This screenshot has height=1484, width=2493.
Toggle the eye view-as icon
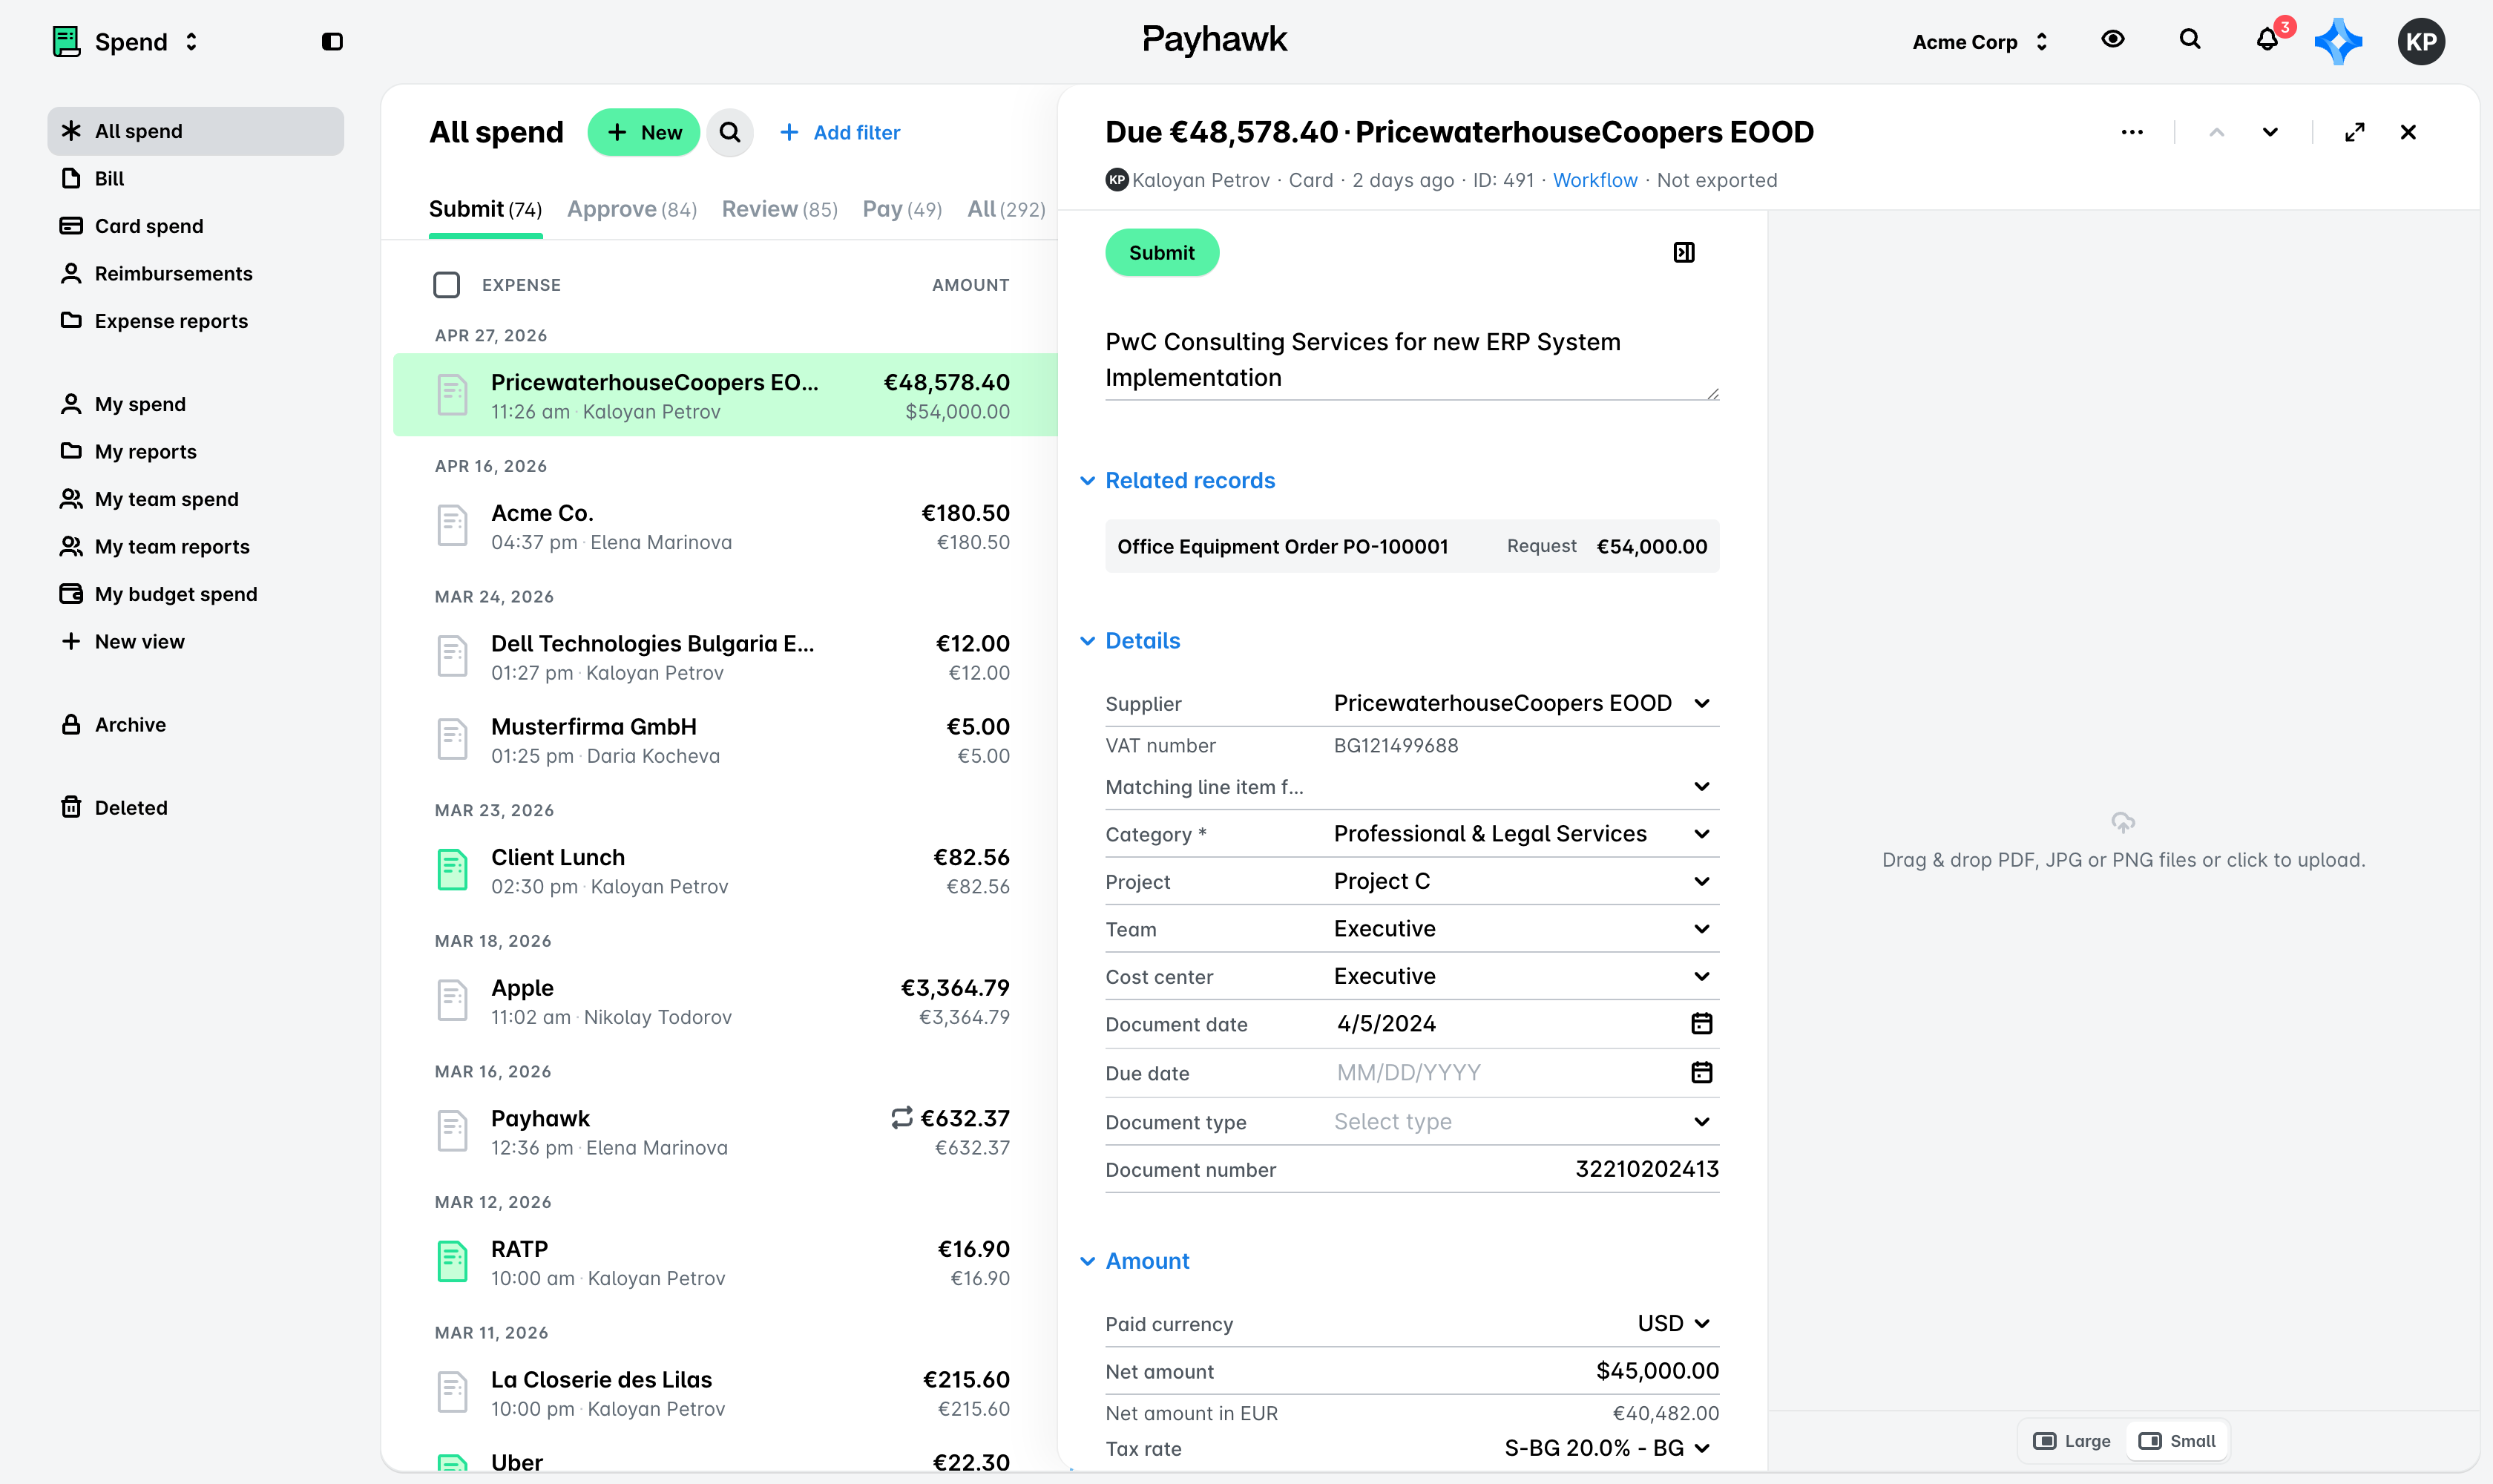point(2113,39)
